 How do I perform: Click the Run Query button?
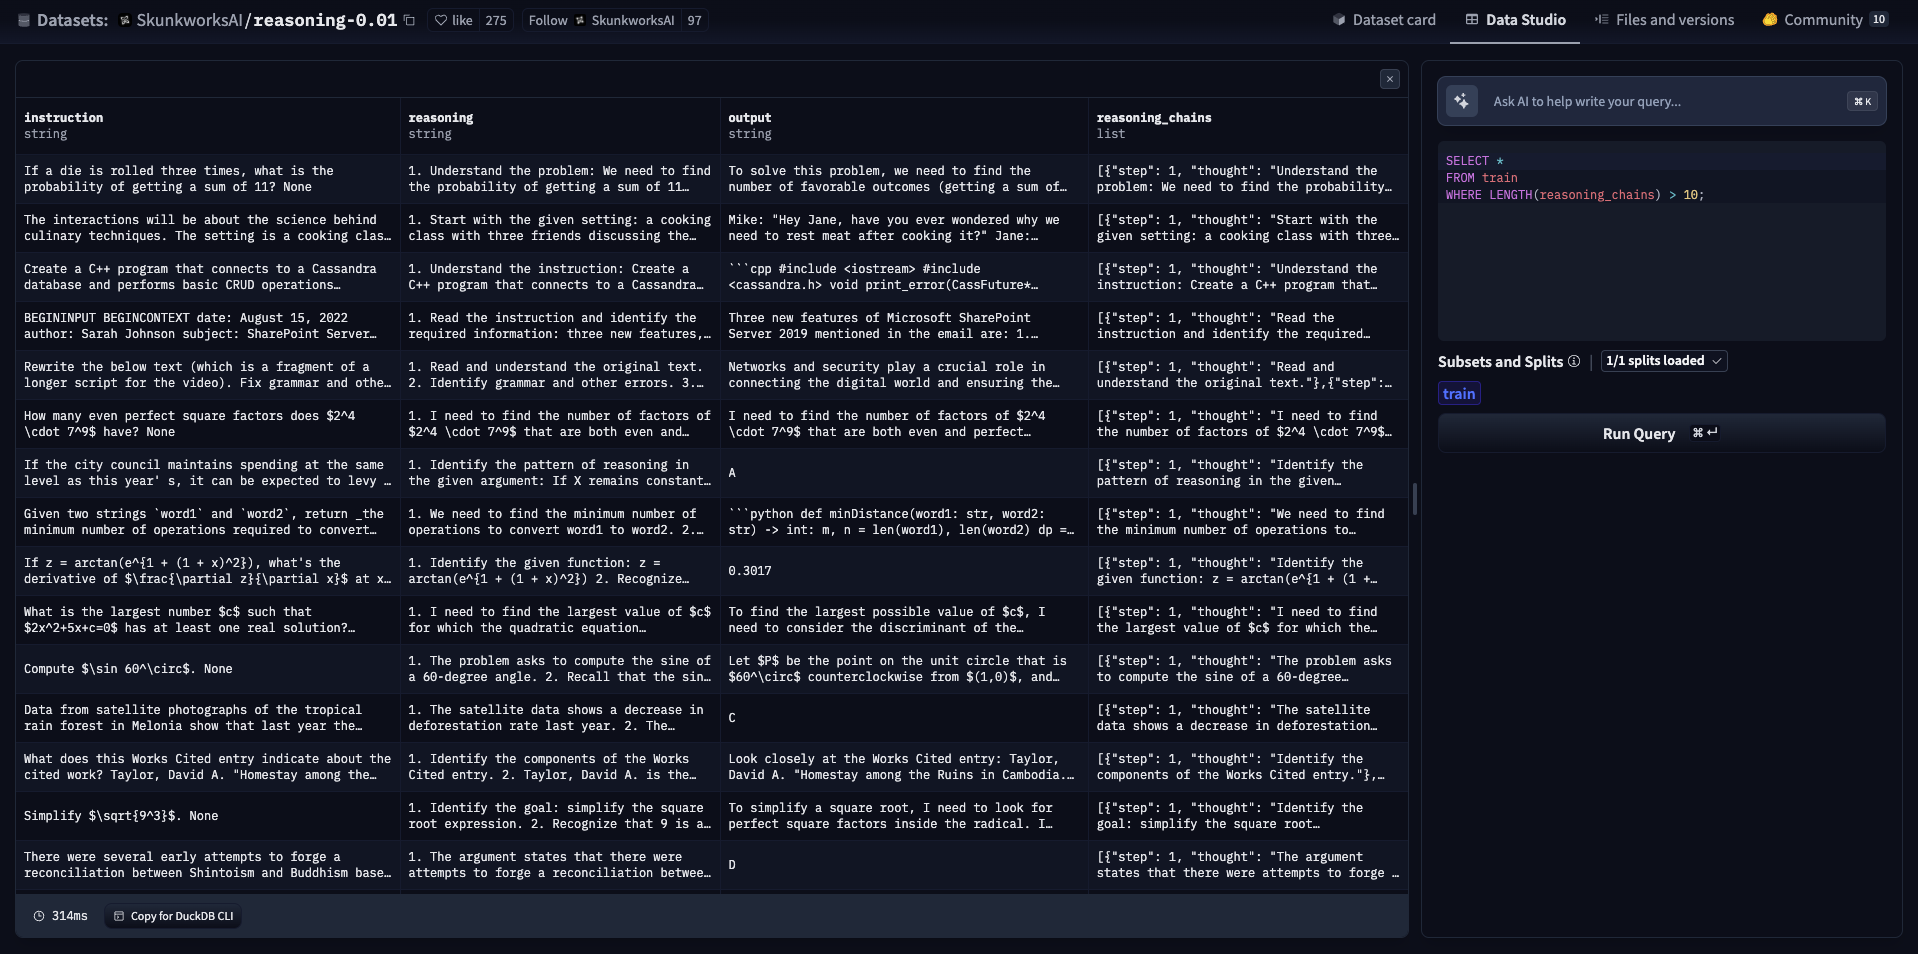(1660, 434)
